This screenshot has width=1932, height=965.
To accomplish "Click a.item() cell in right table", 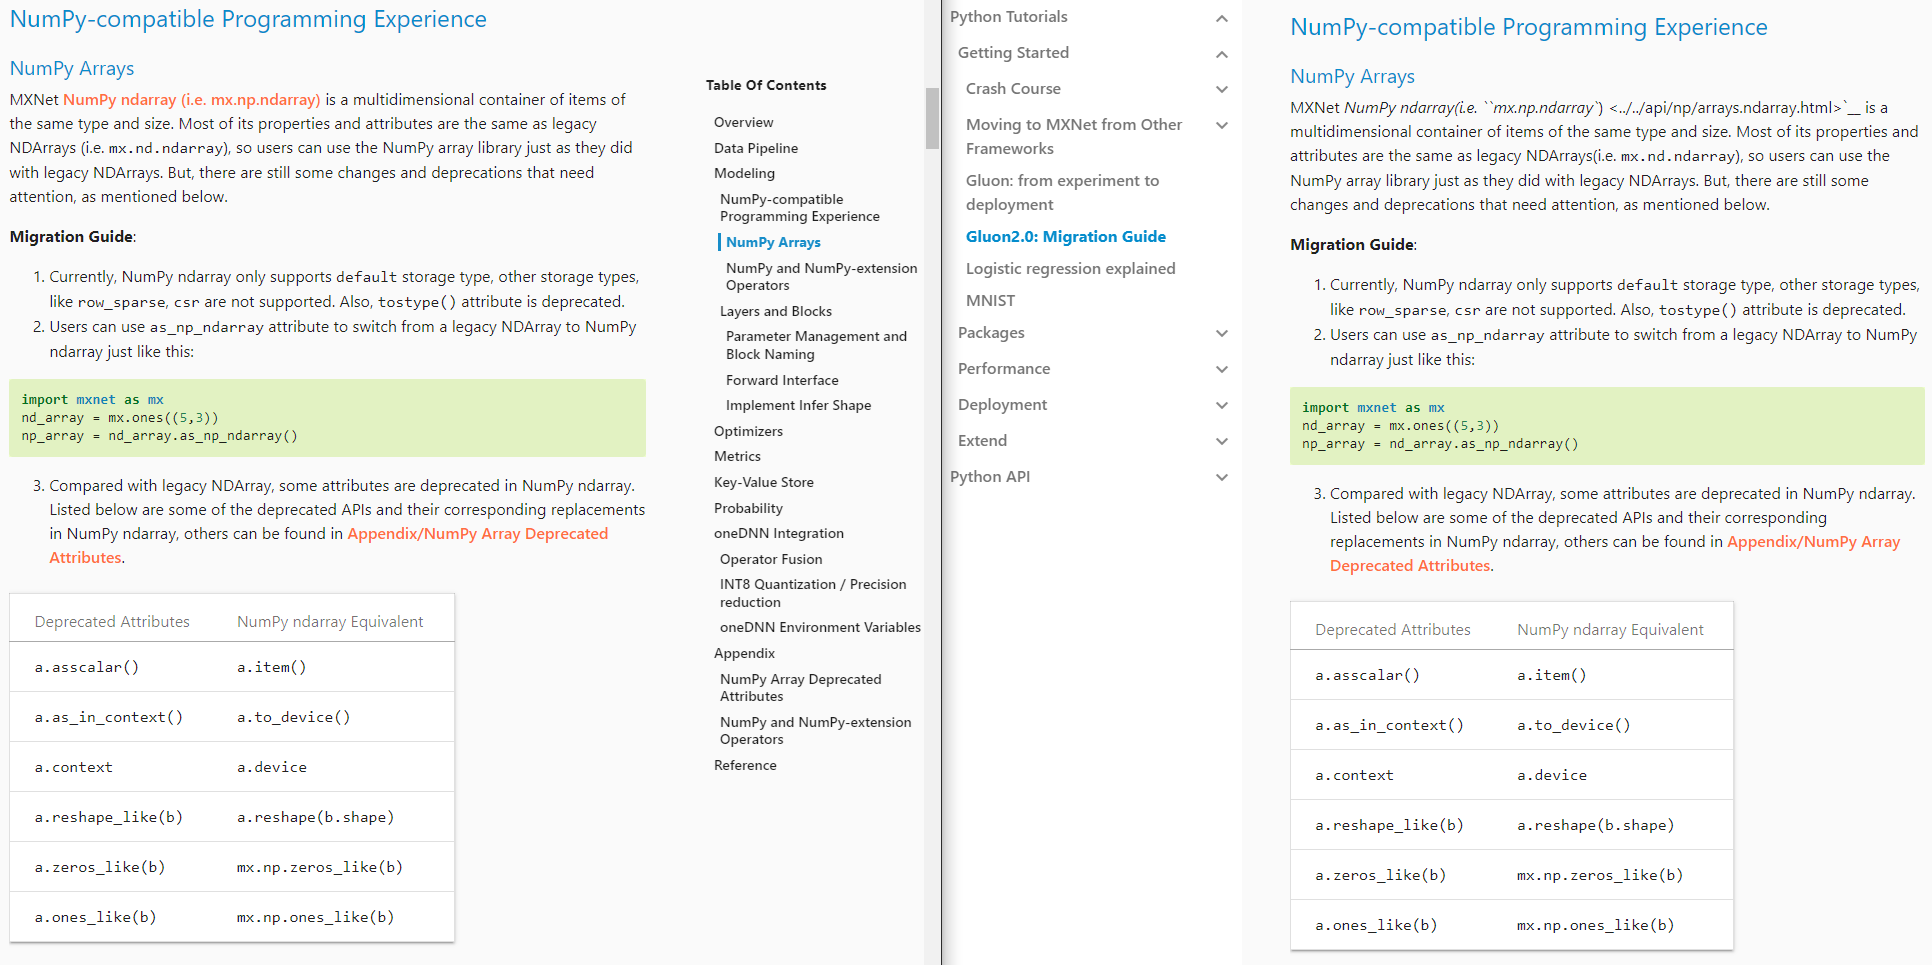I will pyautogui.click(x=1551, y=675).
